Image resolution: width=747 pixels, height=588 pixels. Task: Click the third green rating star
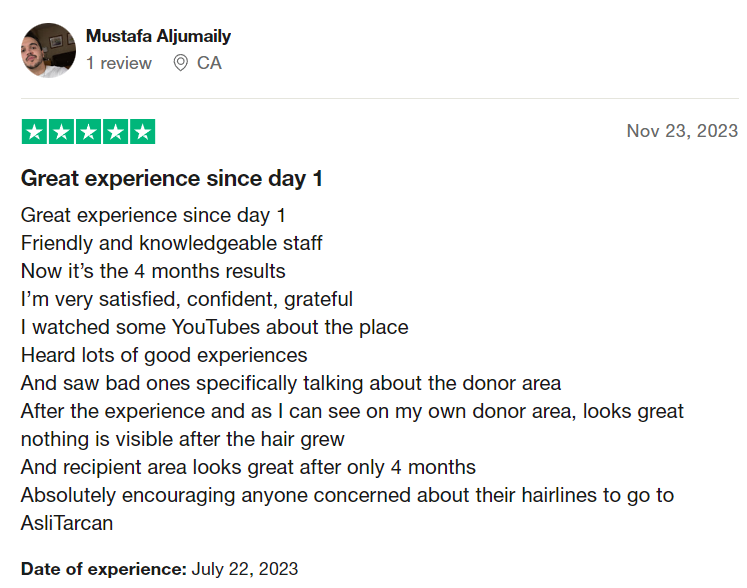tap(89, 132)
